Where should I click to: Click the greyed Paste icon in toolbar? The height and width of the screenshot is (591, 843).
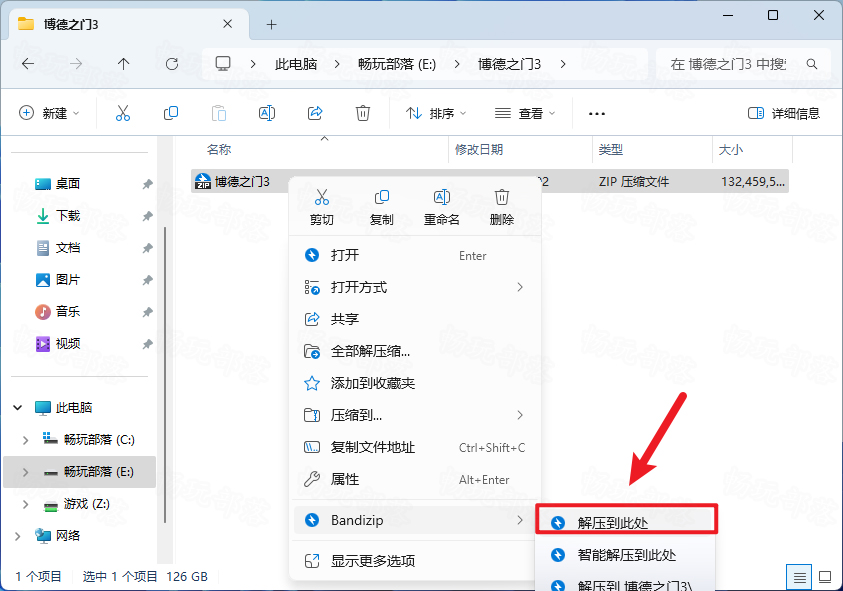pyautogui.click(x=219, y=113)
